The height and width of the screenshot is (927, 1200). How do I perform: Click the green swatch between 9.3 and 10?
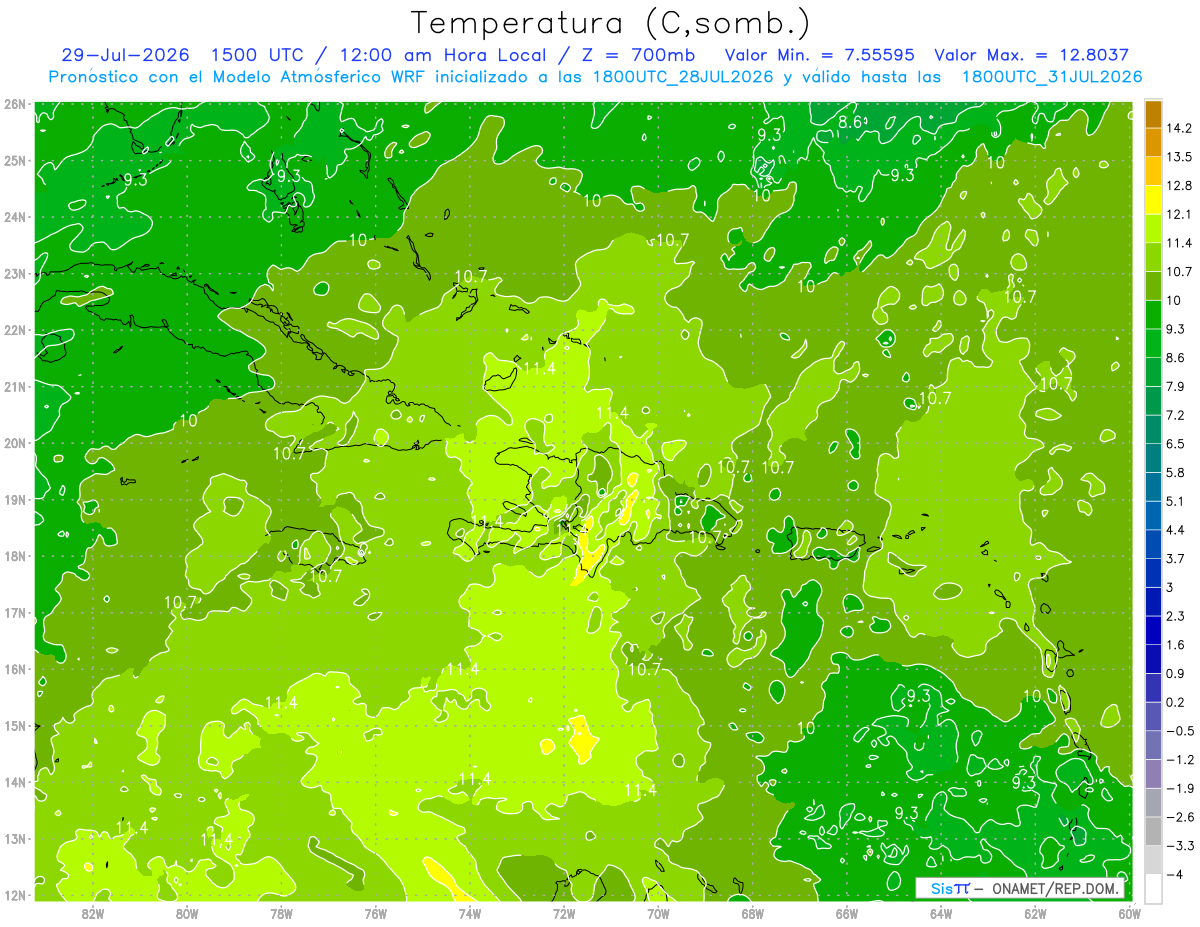coord(1153,315)
